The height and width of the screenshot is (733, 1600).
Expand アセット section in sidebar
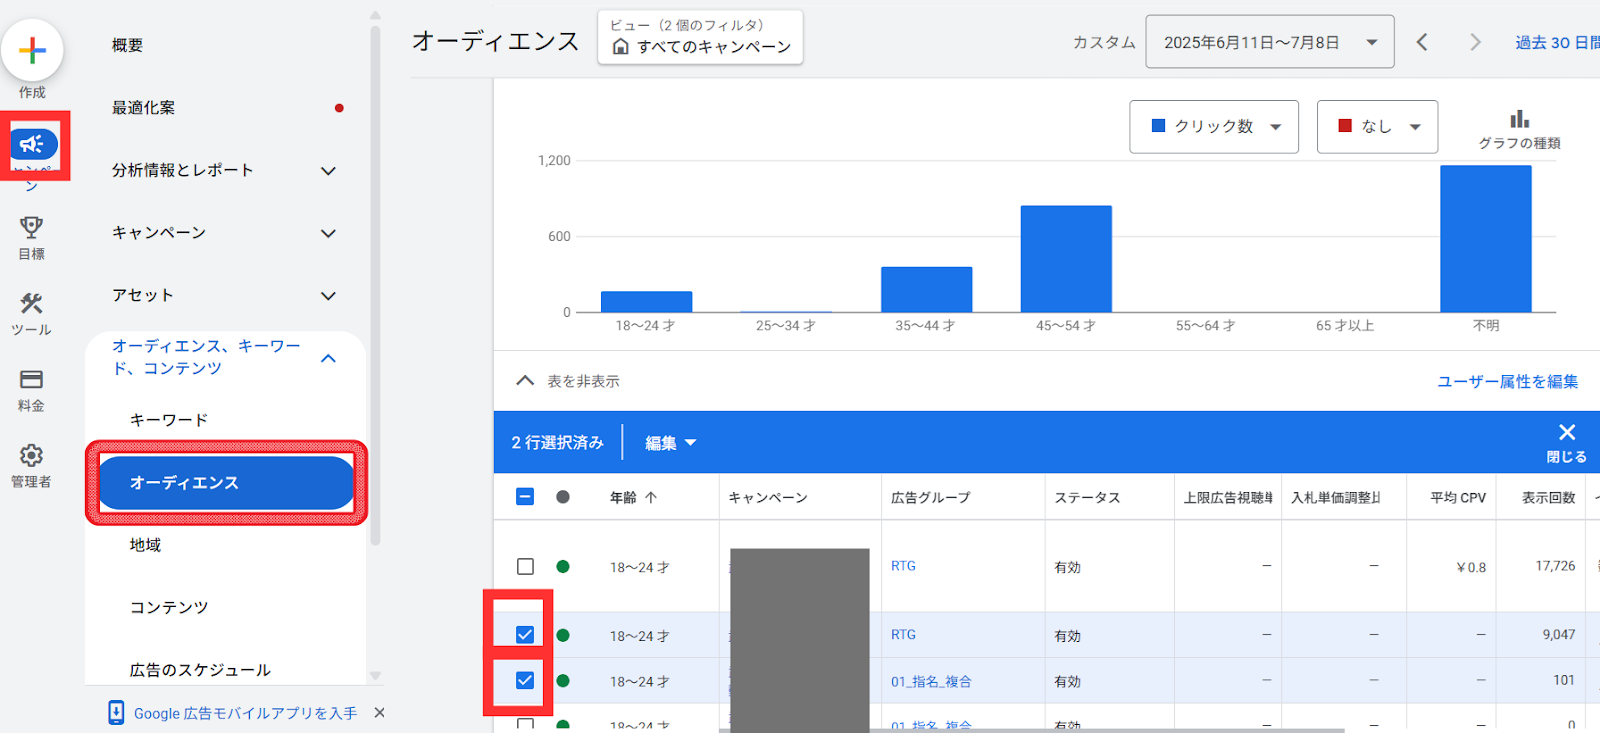(x=328, y=296)
